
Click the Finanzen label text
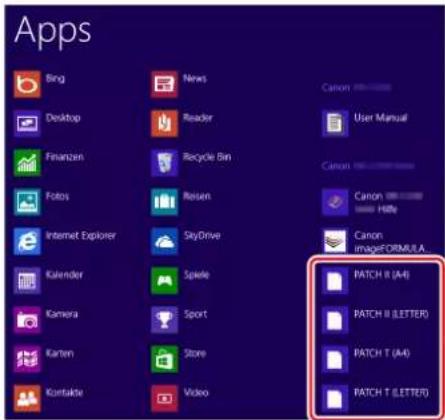[65, 157]
